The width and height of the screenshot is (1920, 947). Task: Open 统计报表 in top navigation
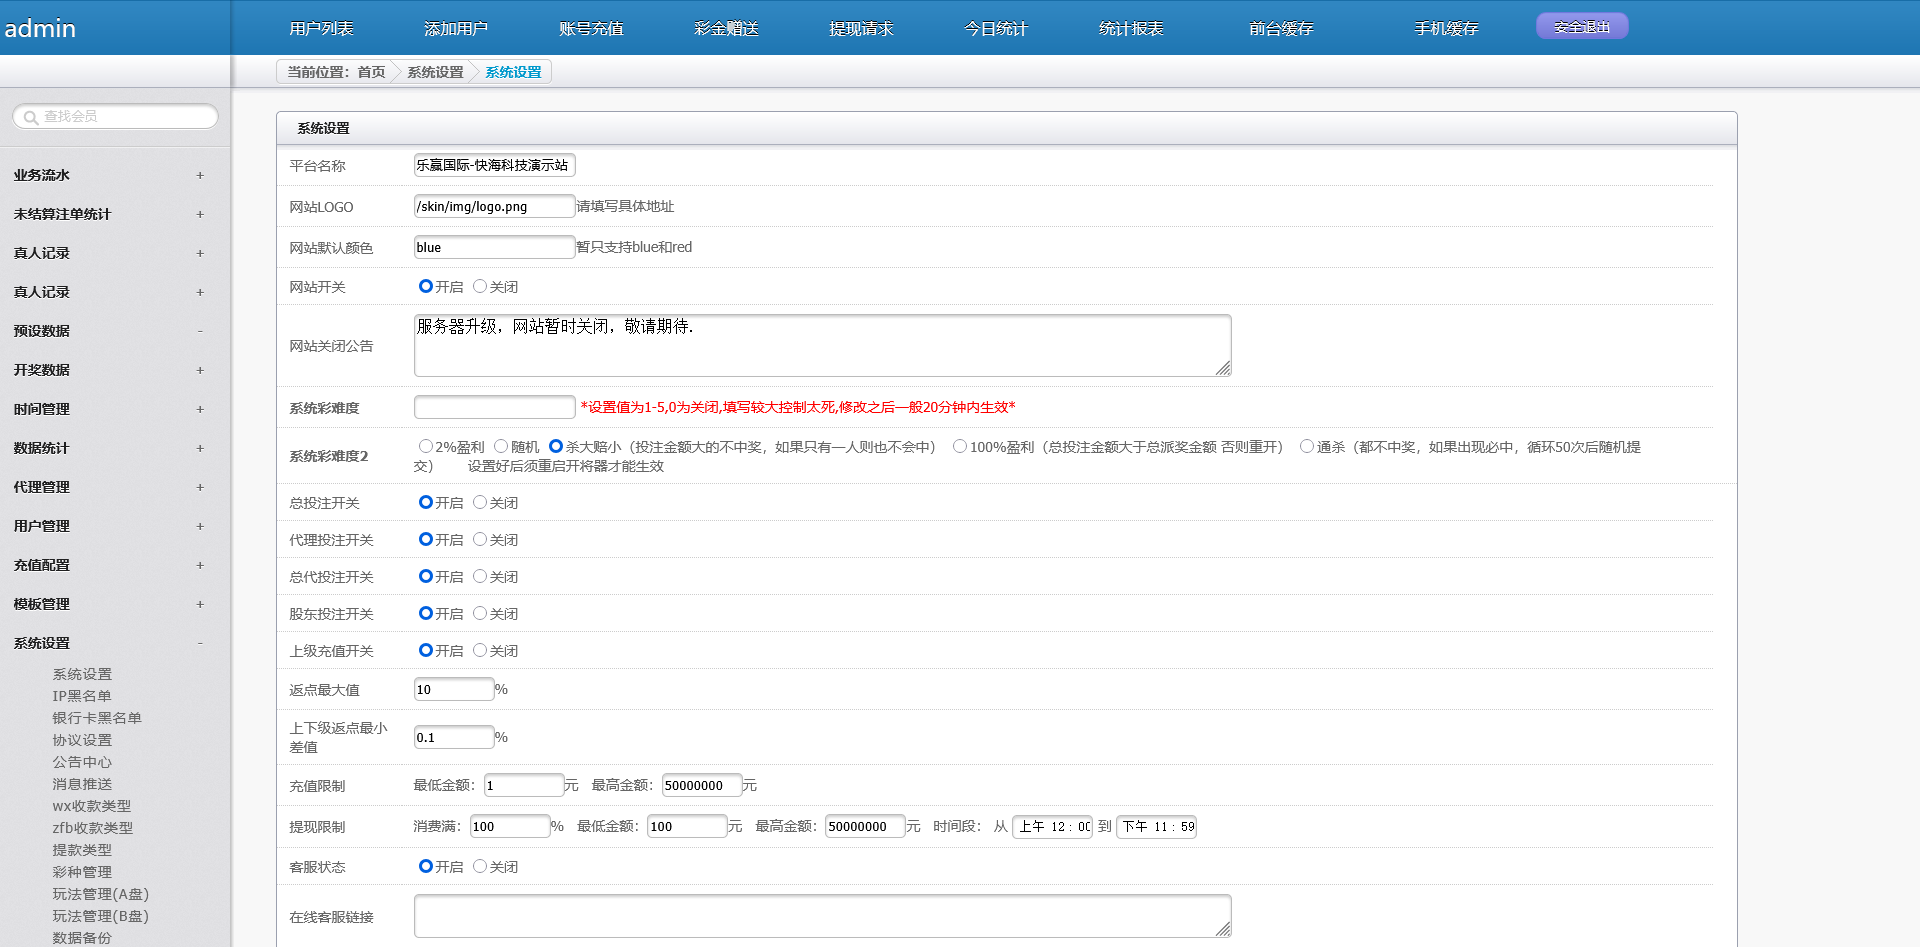[x=1131, y=28]
